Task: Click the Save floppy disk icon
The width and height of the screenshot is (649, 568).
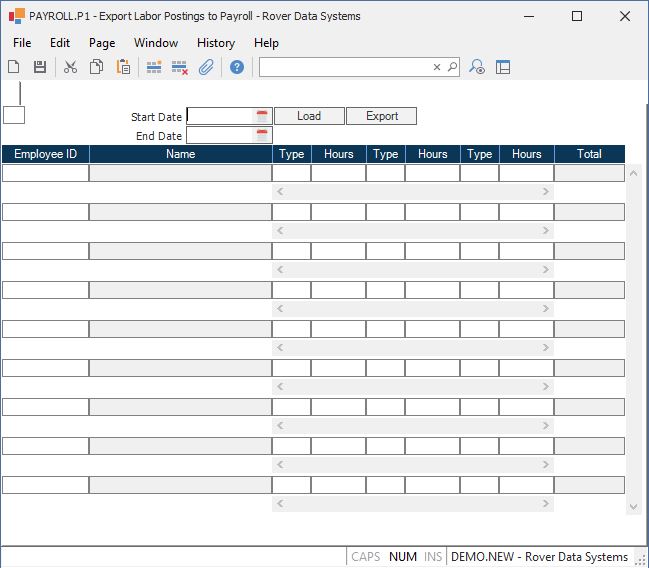Action: 40,67
